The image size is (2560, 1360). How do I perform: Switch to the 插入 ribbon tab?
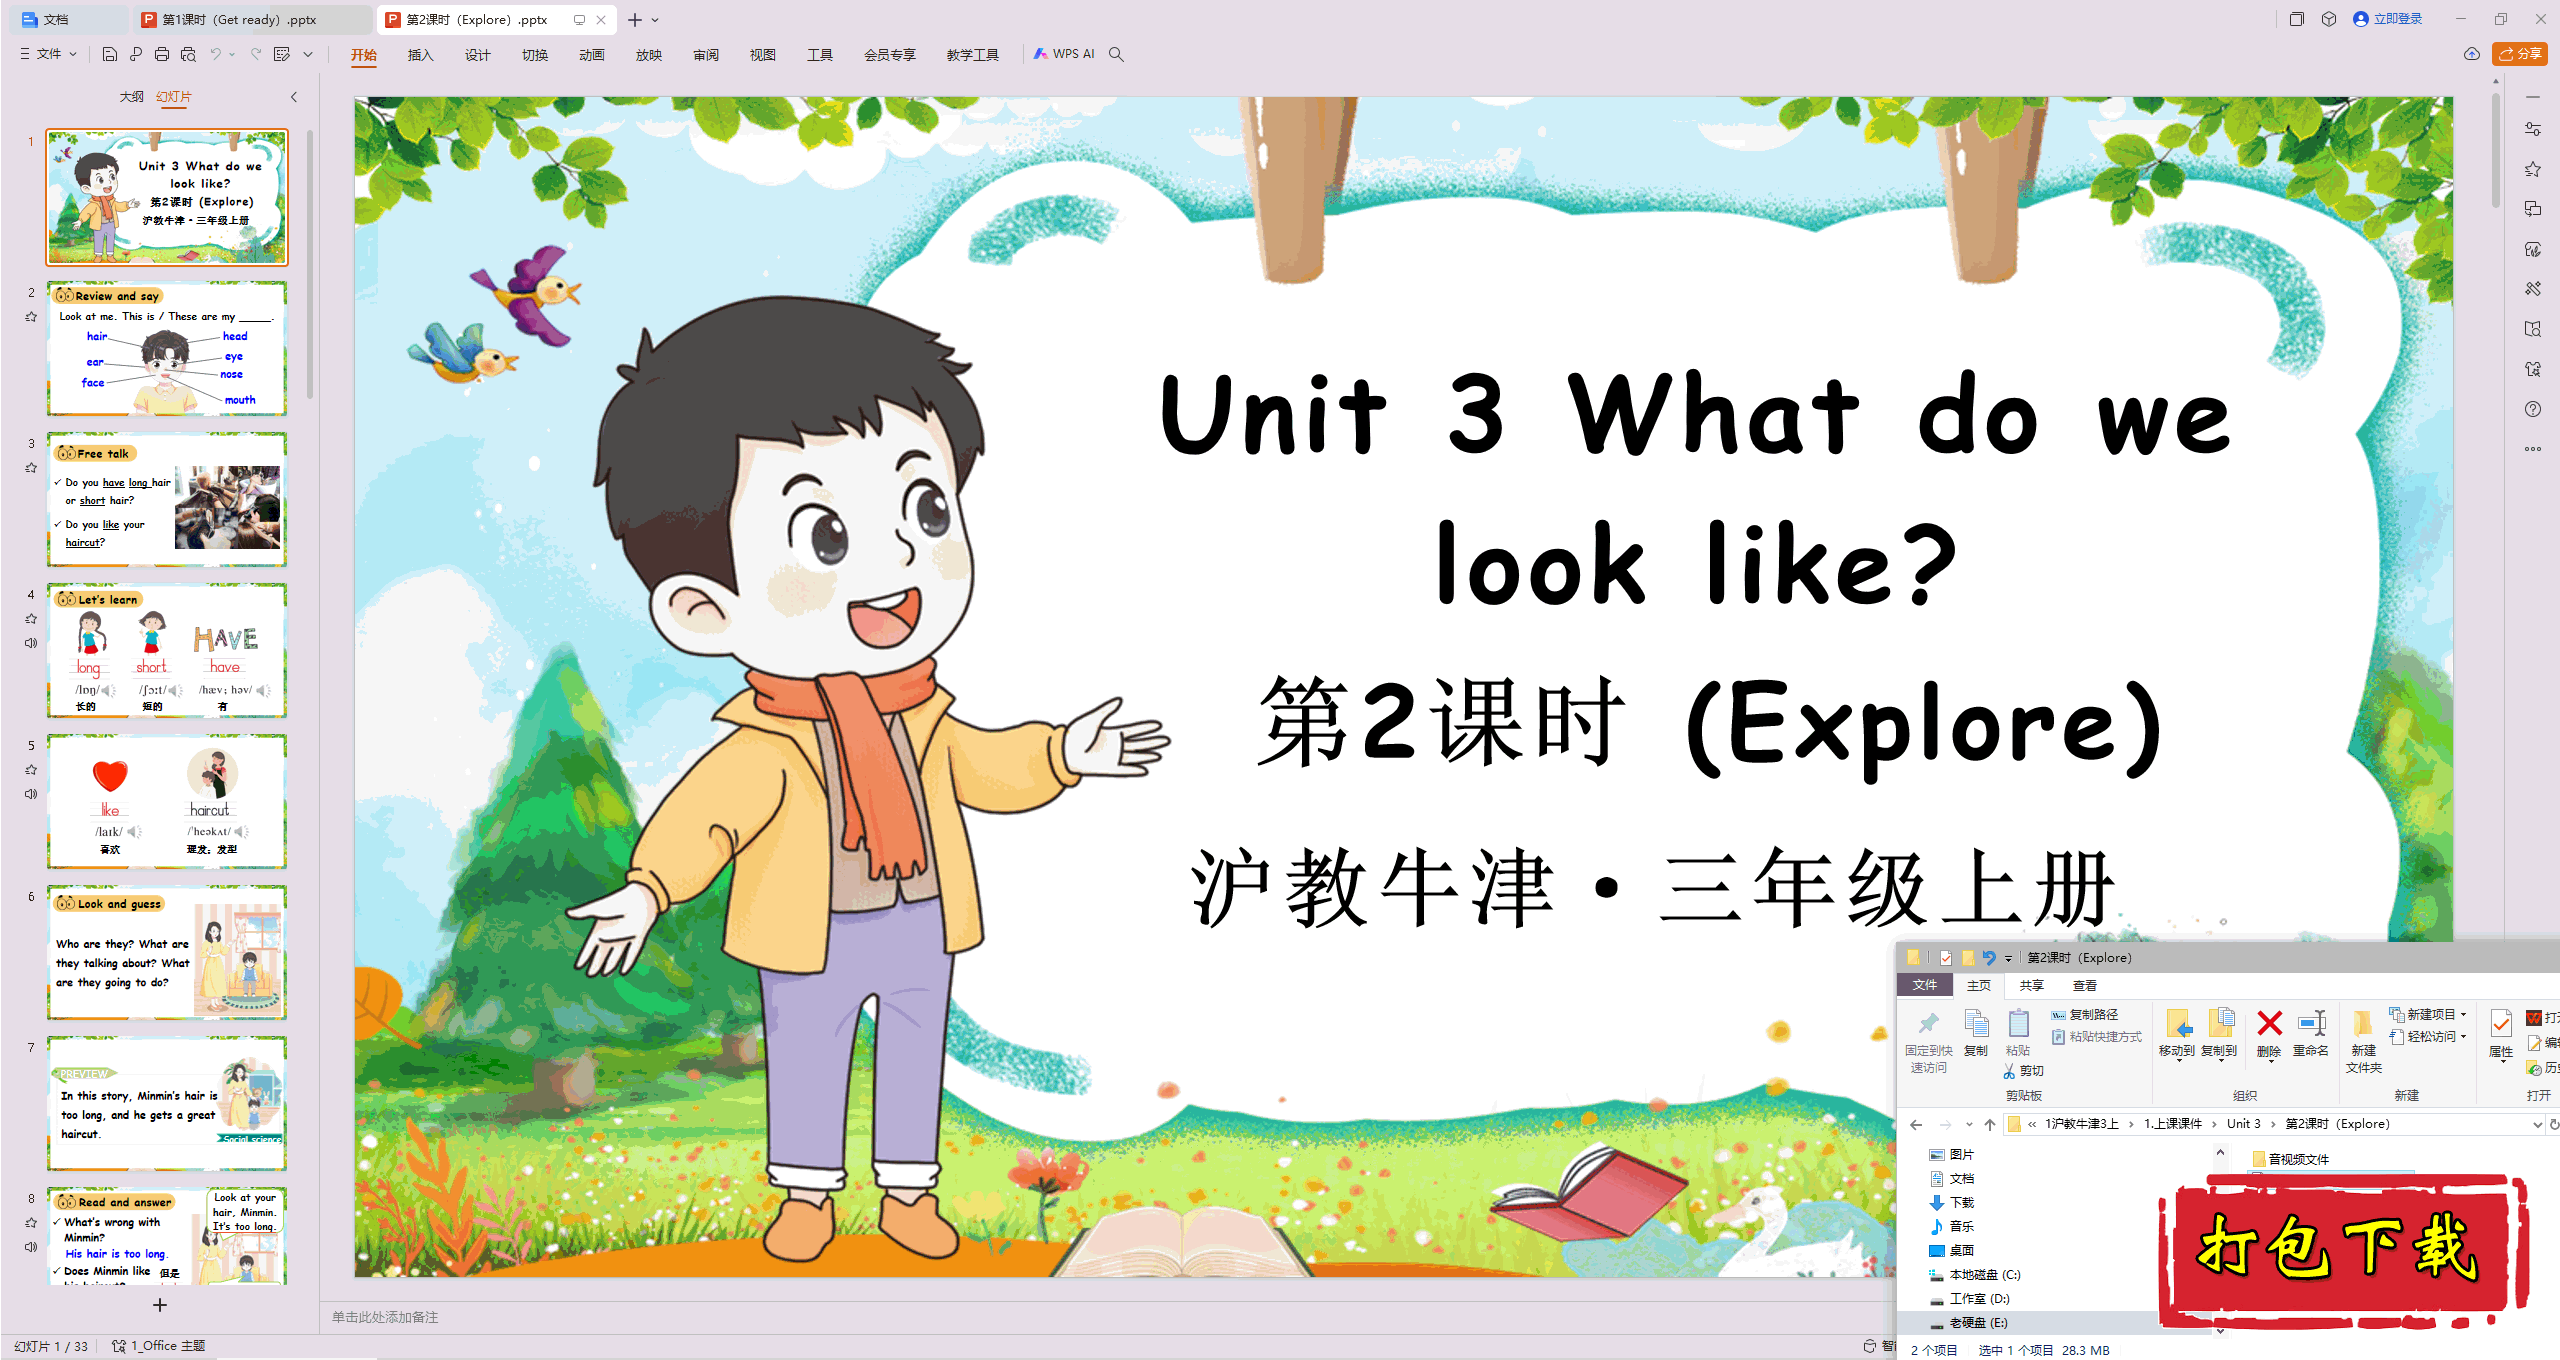420,55
